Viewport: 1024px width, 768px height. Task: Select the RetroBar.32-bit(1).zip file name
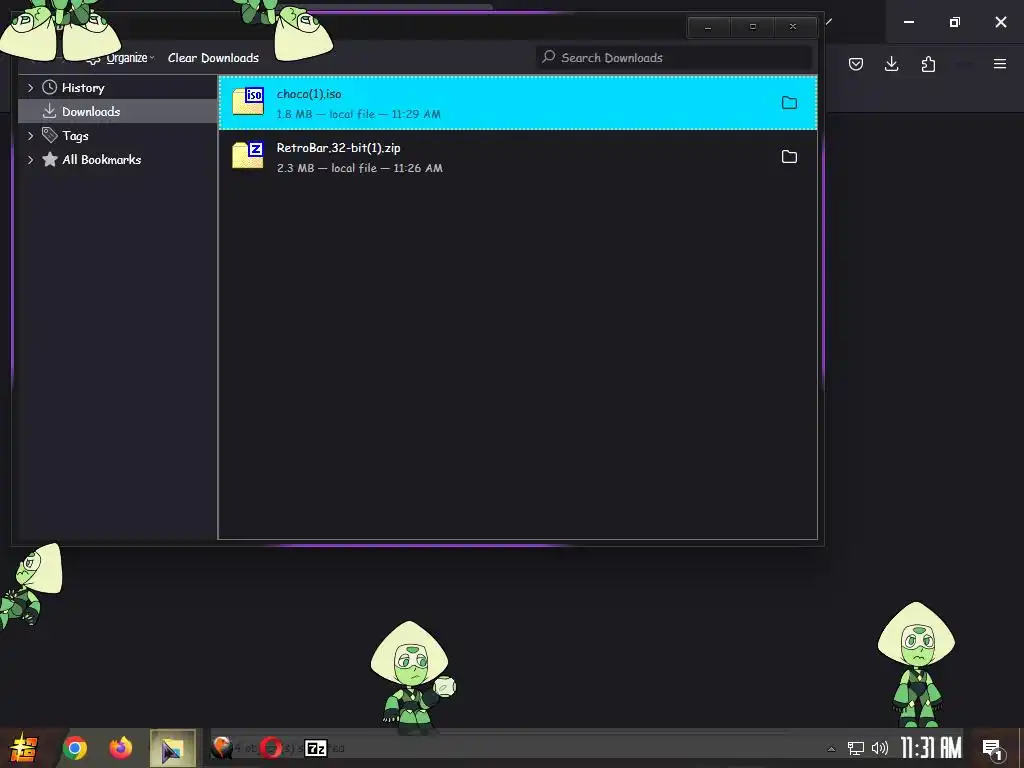[338, 148]
